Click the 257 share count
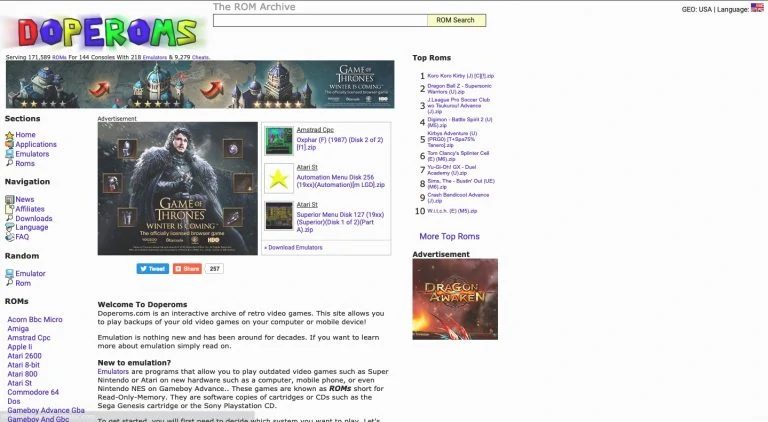 215,269
